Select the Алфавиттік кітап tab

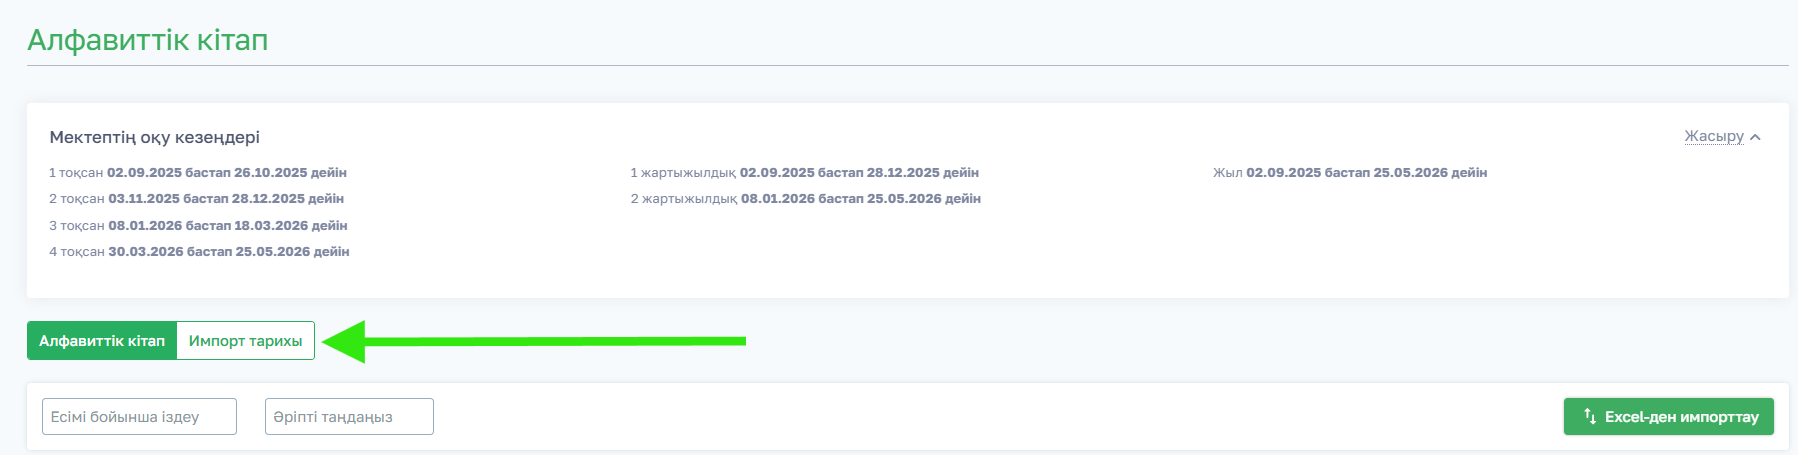point(102,341)
